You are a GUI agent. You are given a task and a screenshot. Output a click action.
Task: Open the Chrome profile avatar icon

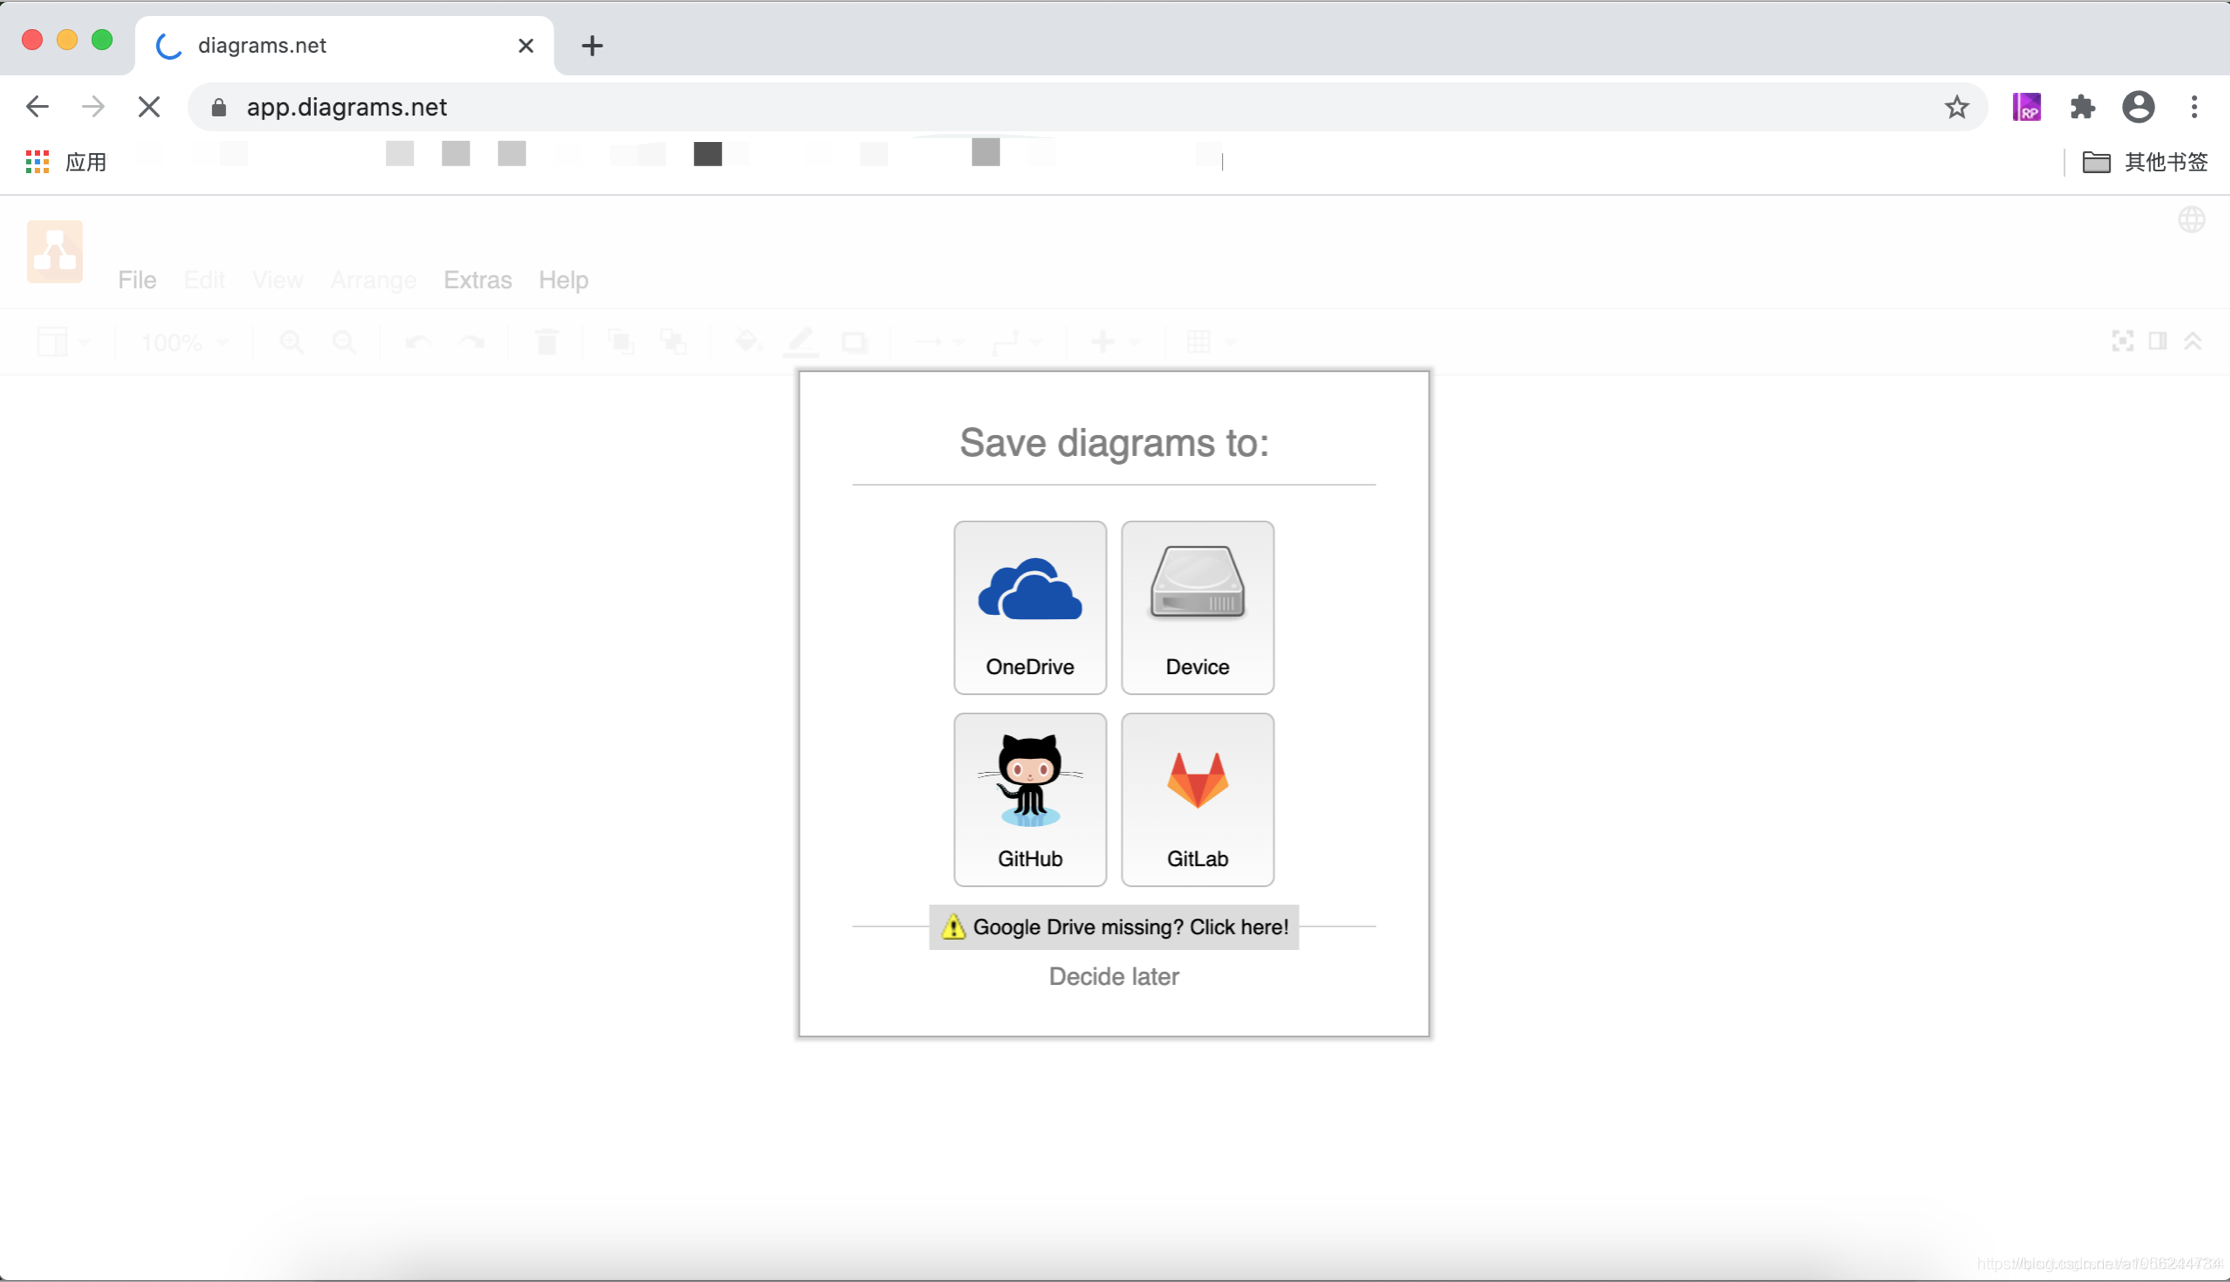point(2138,107)
